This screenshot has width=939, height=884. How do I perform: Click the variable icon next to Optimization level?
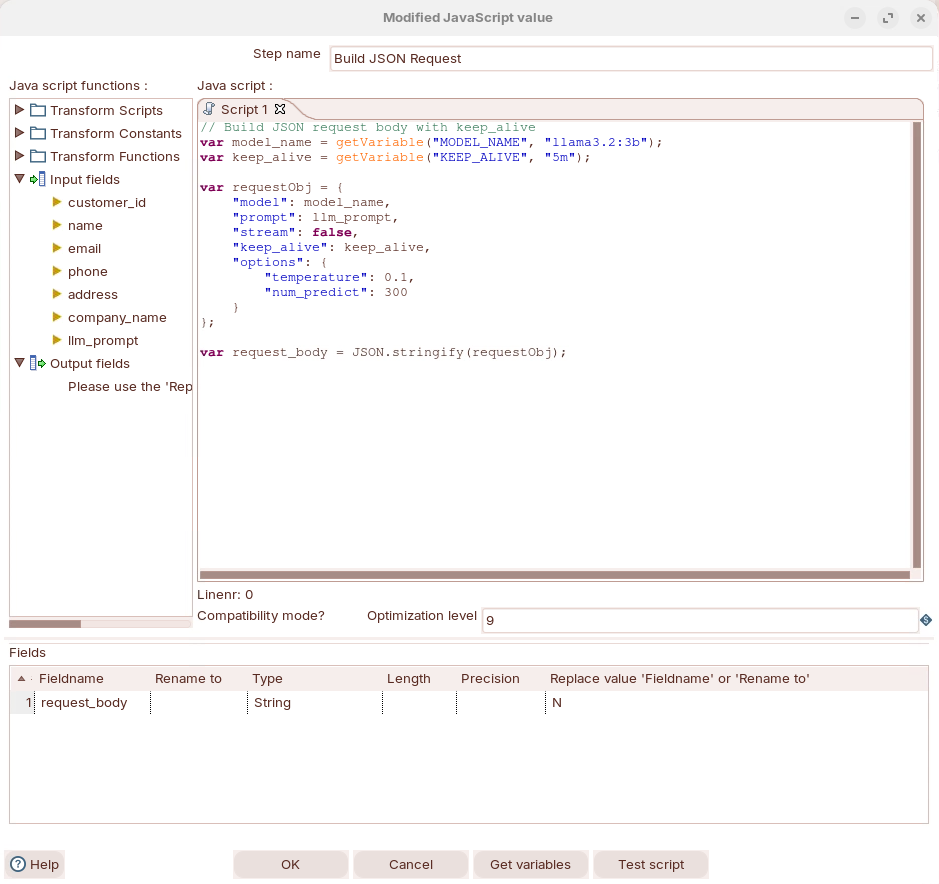926,621
